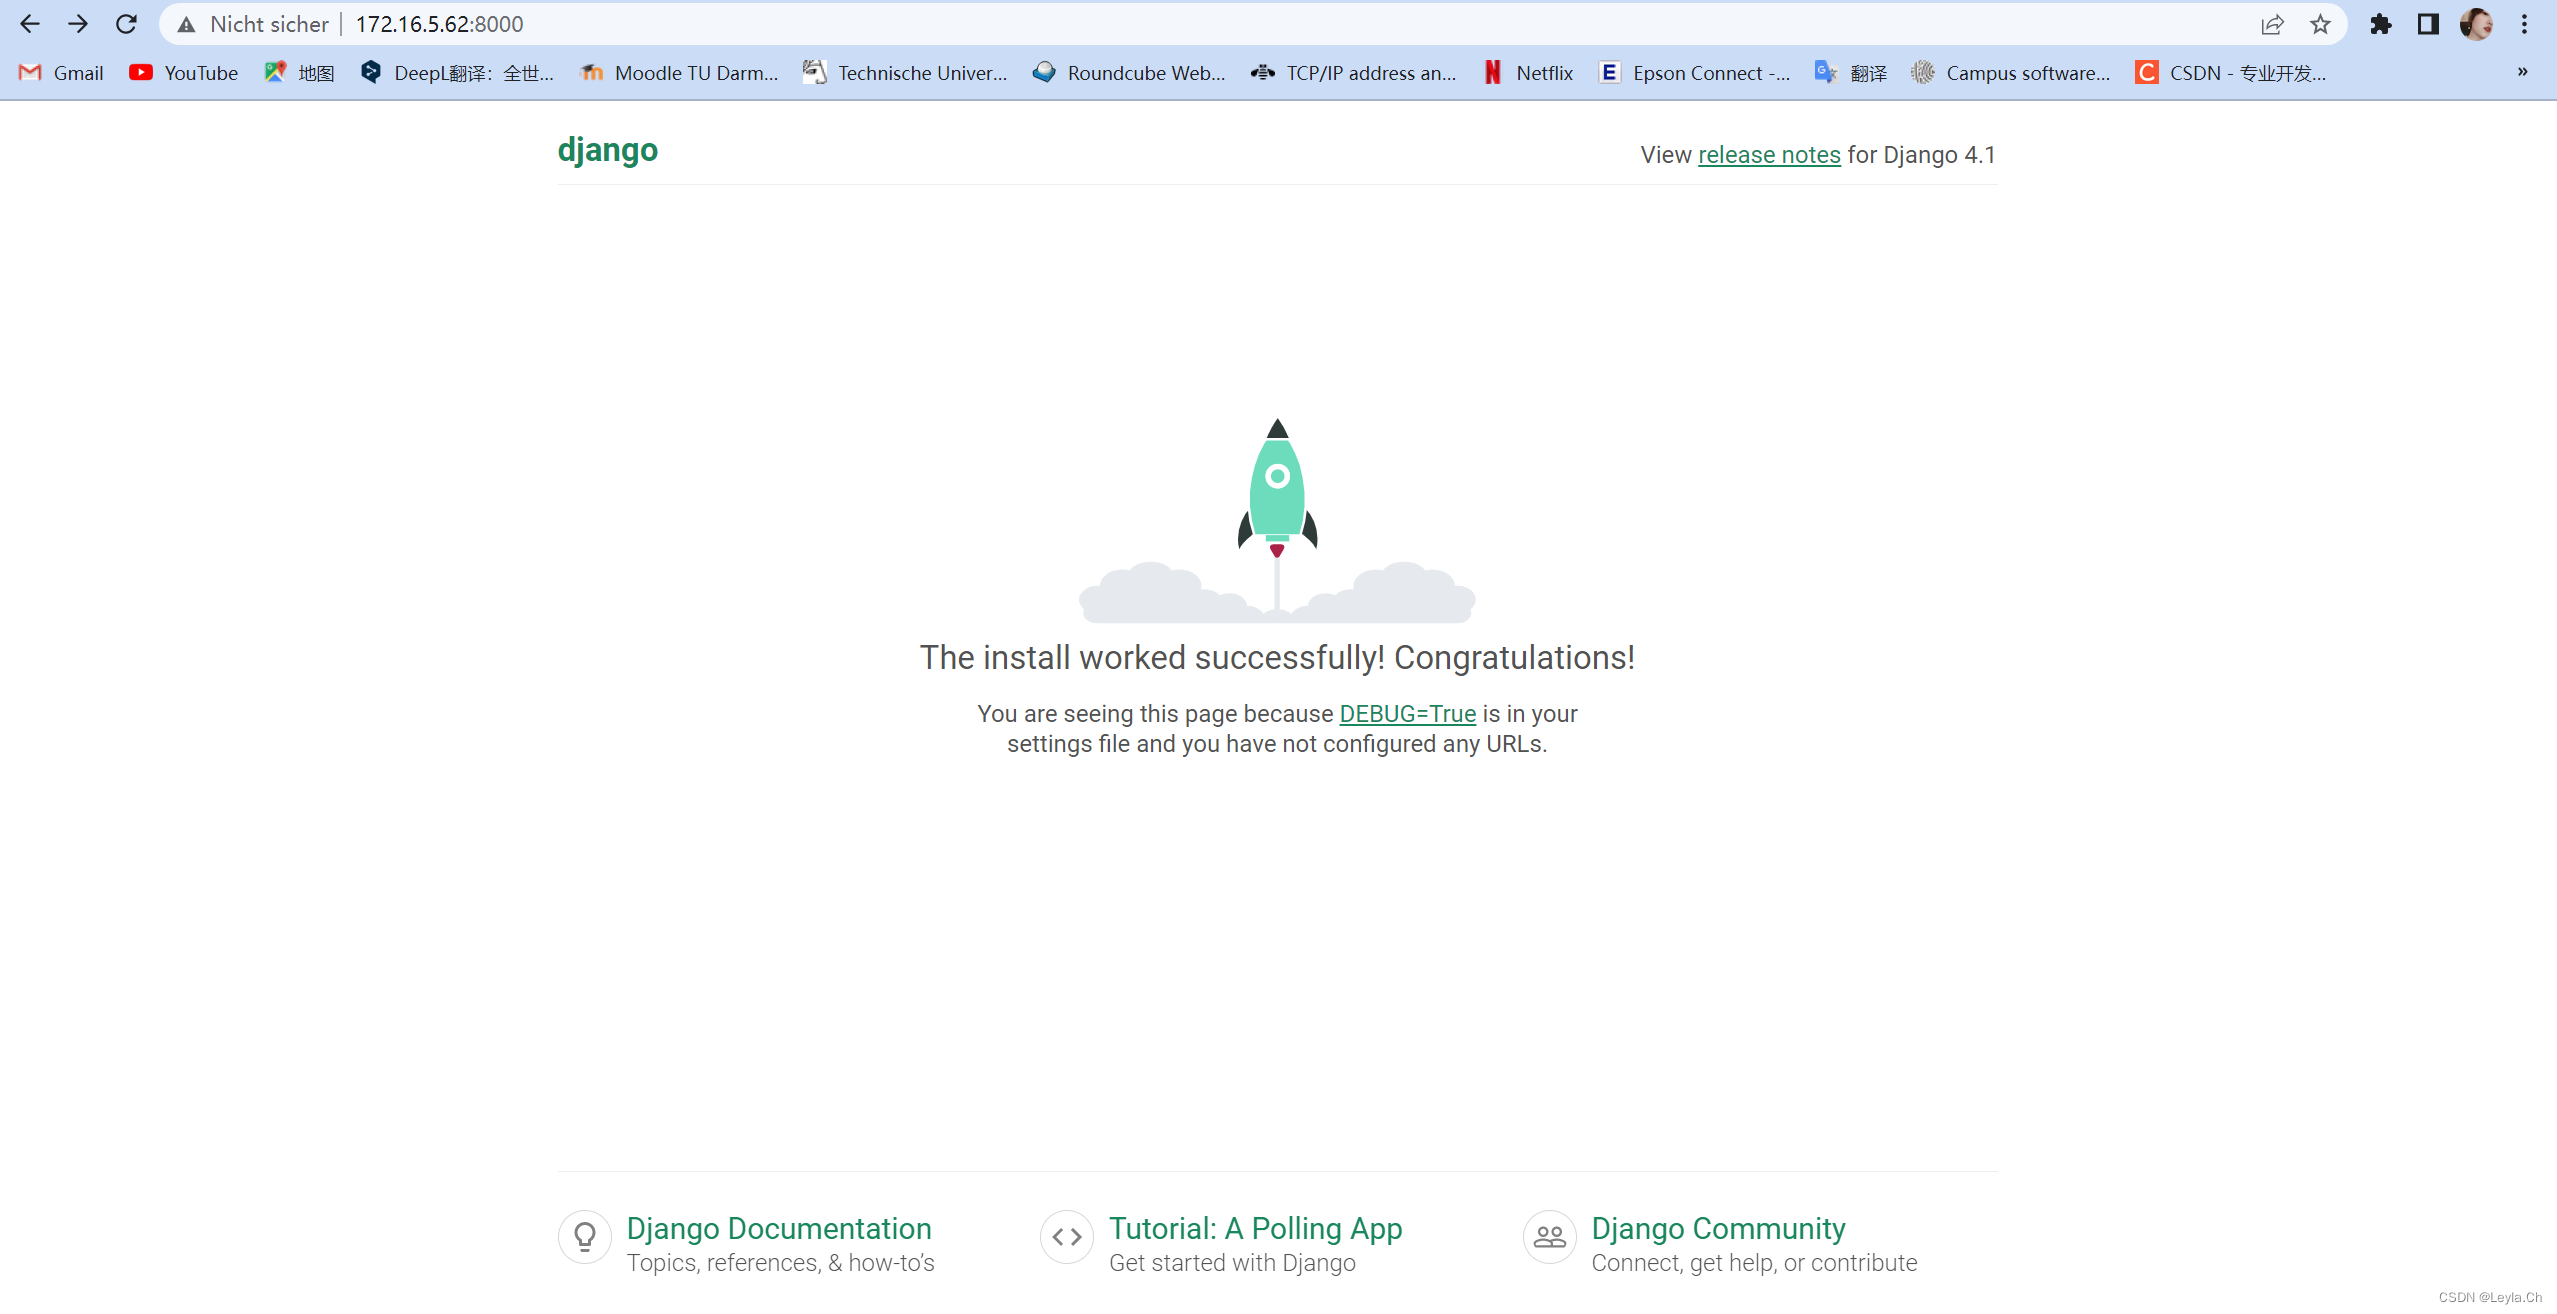
Task: Click the share page icon
Action: 2272,24
